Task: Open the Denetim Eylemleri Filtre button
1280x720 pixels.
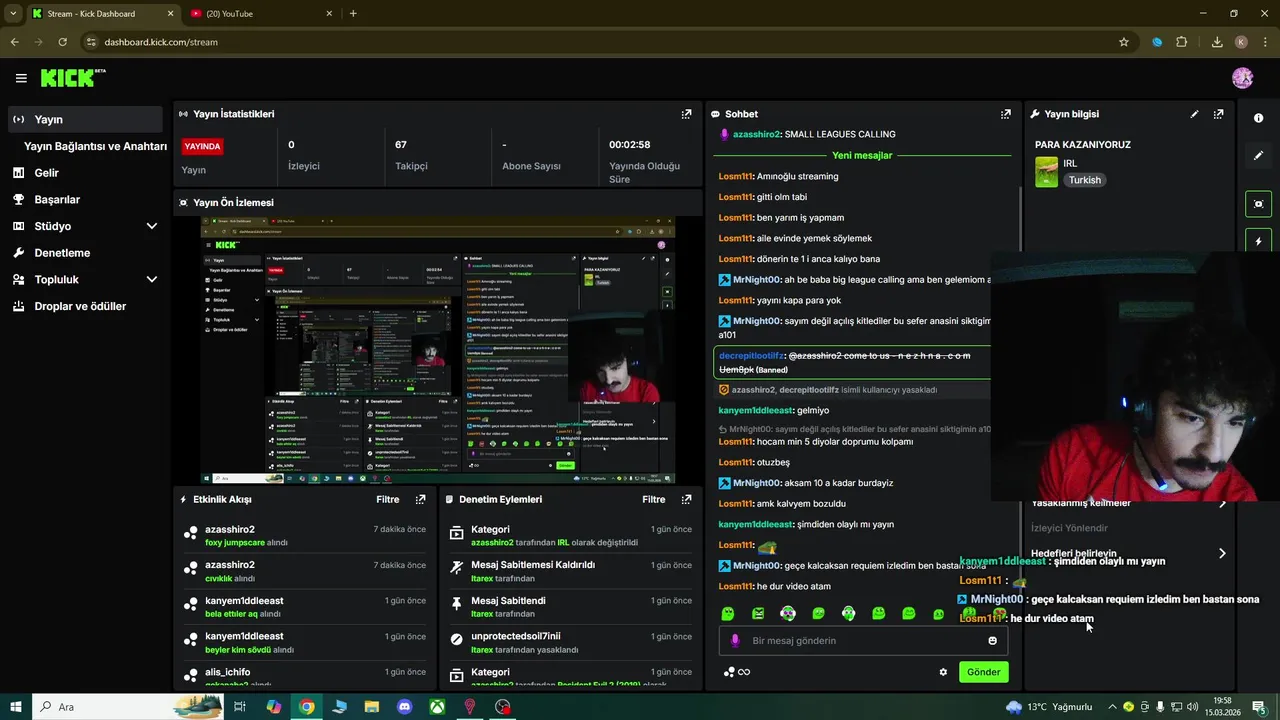Action: [653, 499]
